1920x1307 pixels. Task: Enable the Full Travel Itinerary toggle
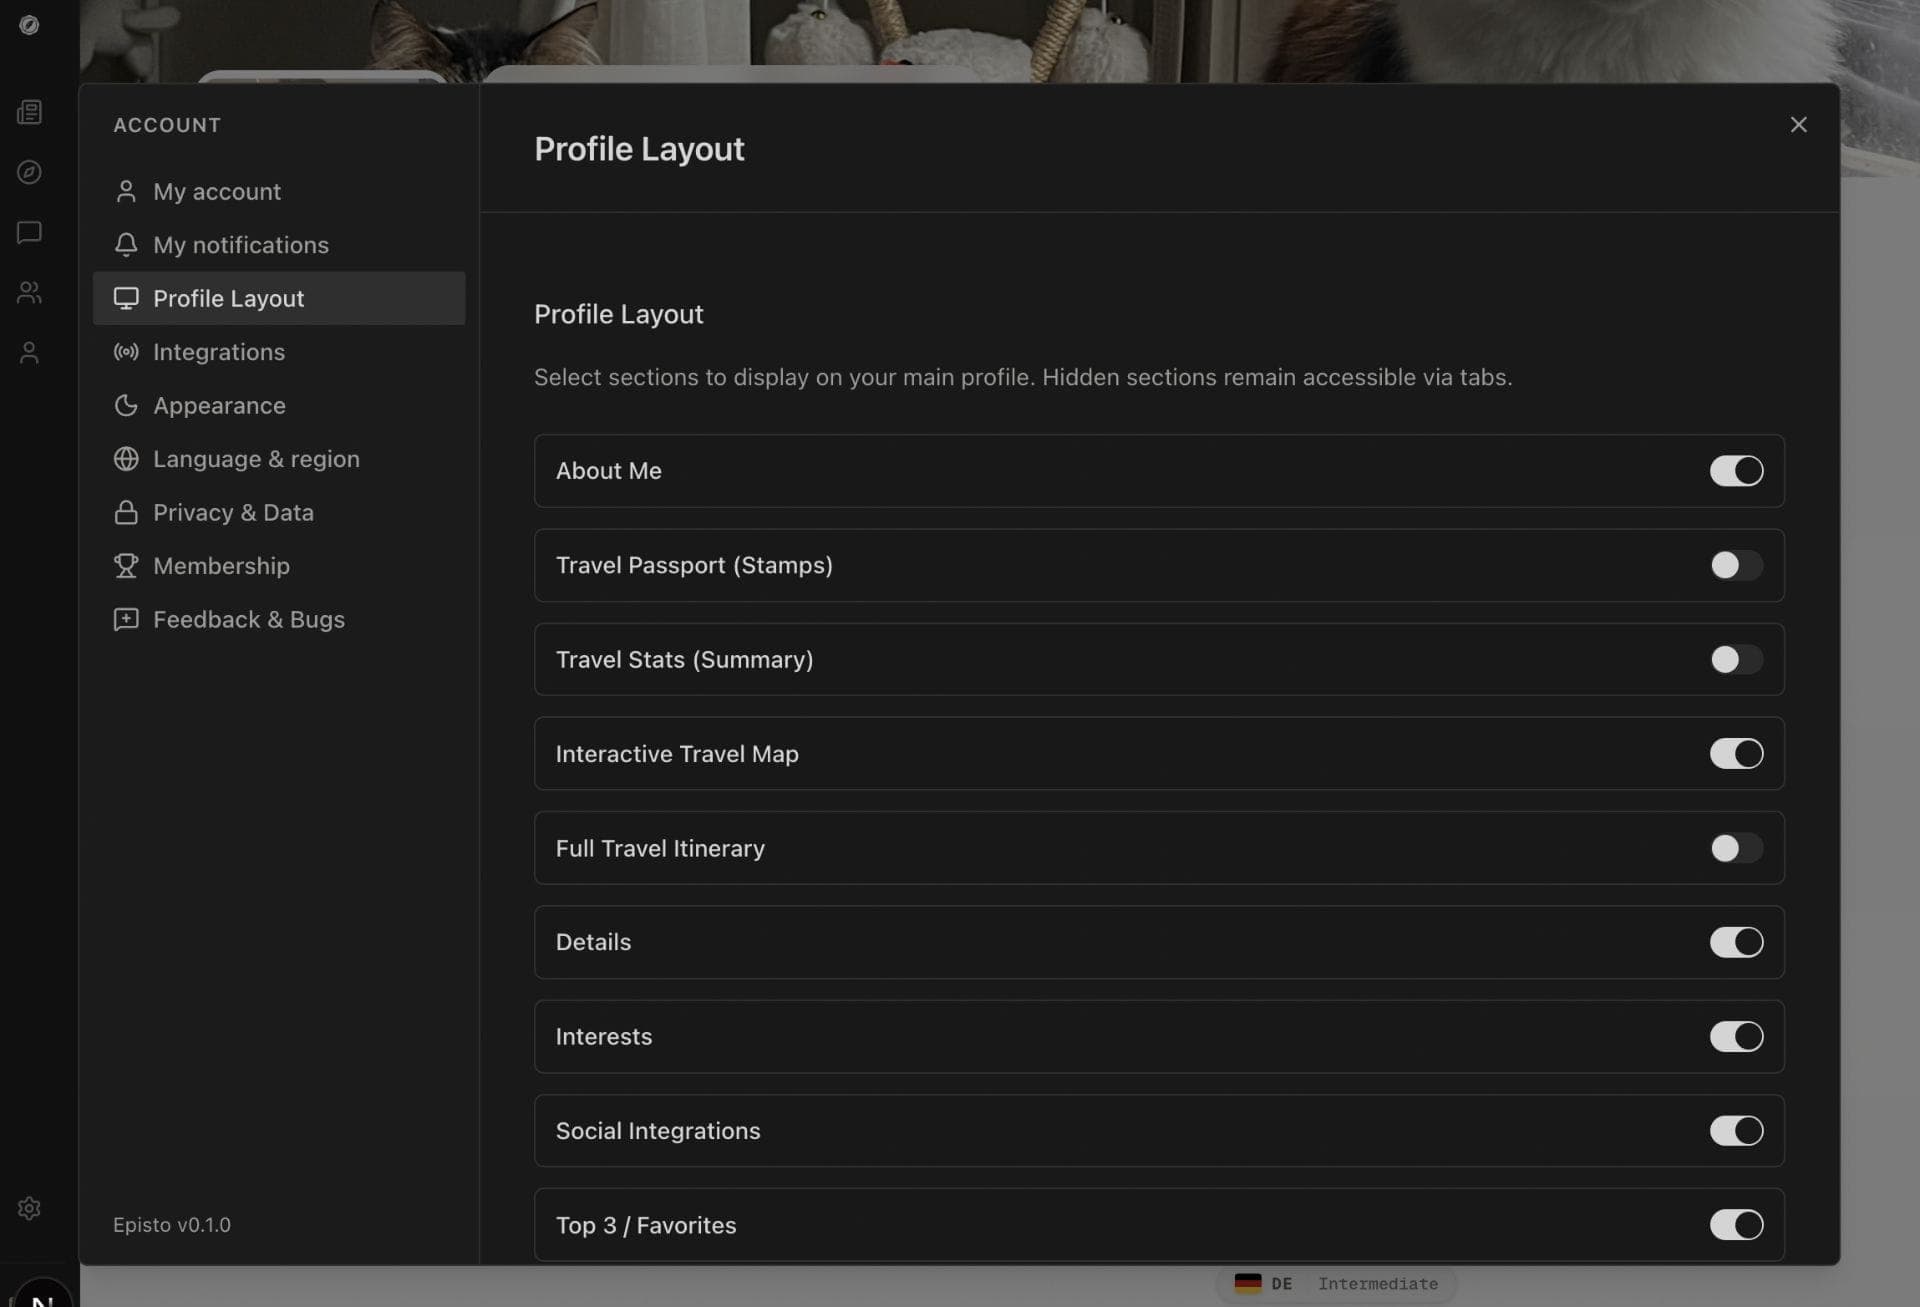(x=1735, y=848)
